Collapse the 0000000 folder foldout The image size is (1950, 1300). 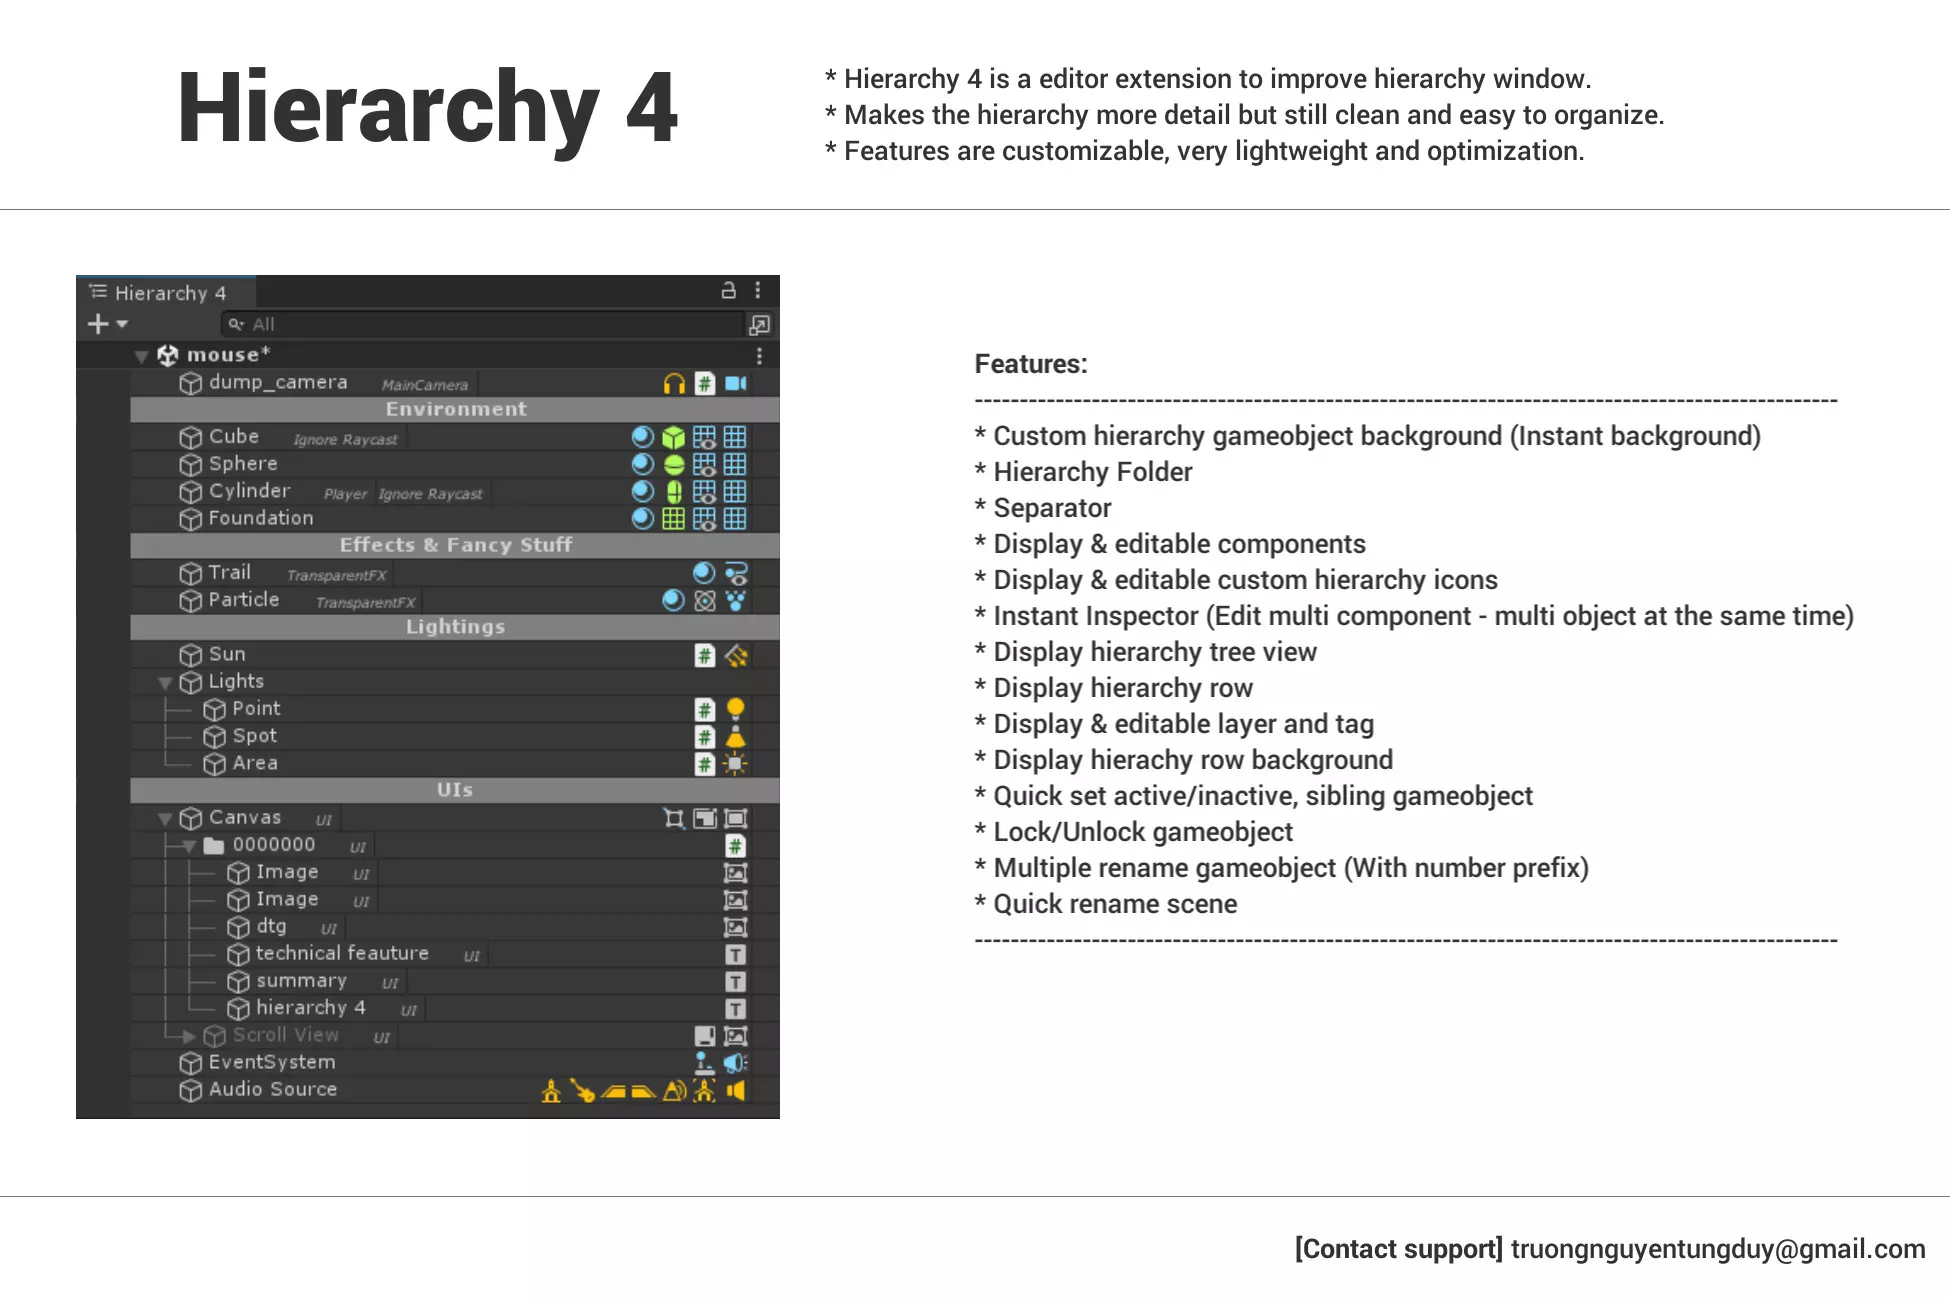coord(189,846)
